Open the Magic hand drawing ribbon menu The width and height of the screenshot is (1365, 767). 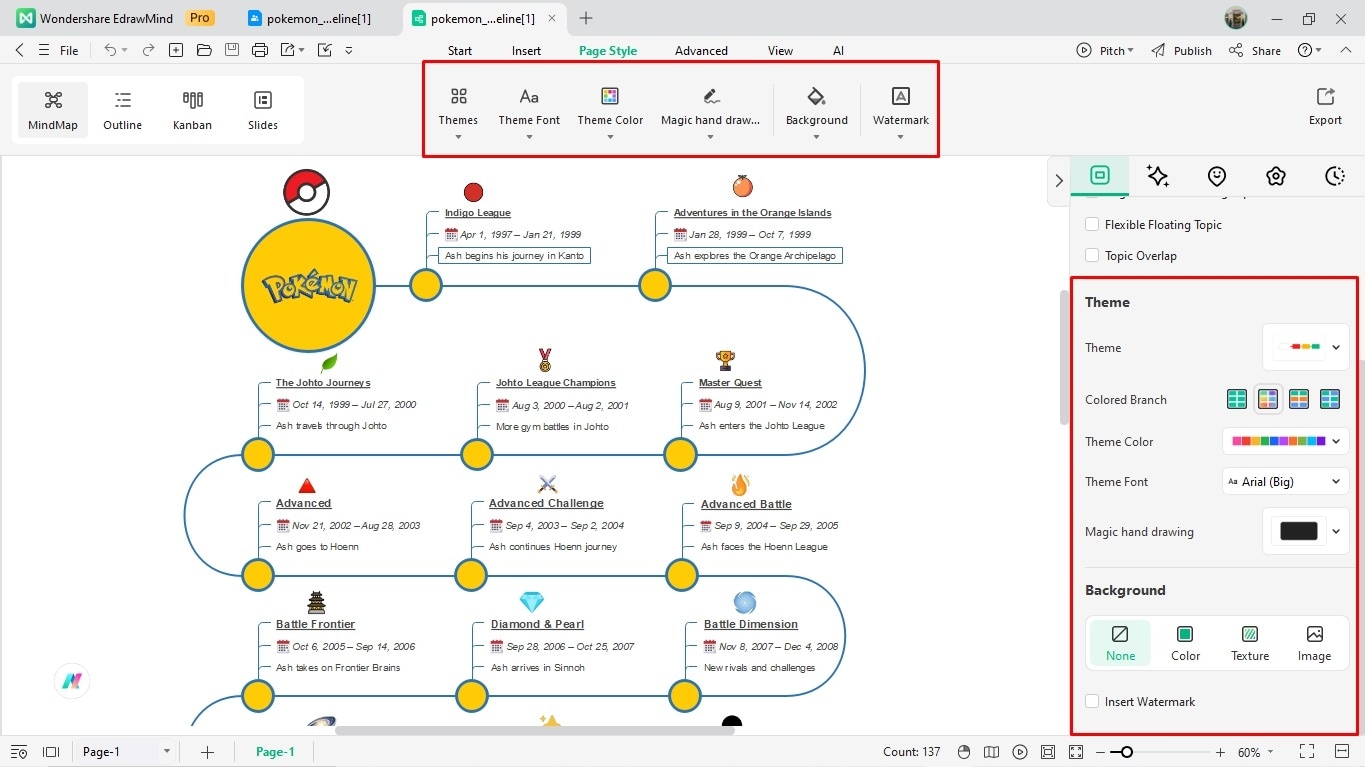coord(710,110)
